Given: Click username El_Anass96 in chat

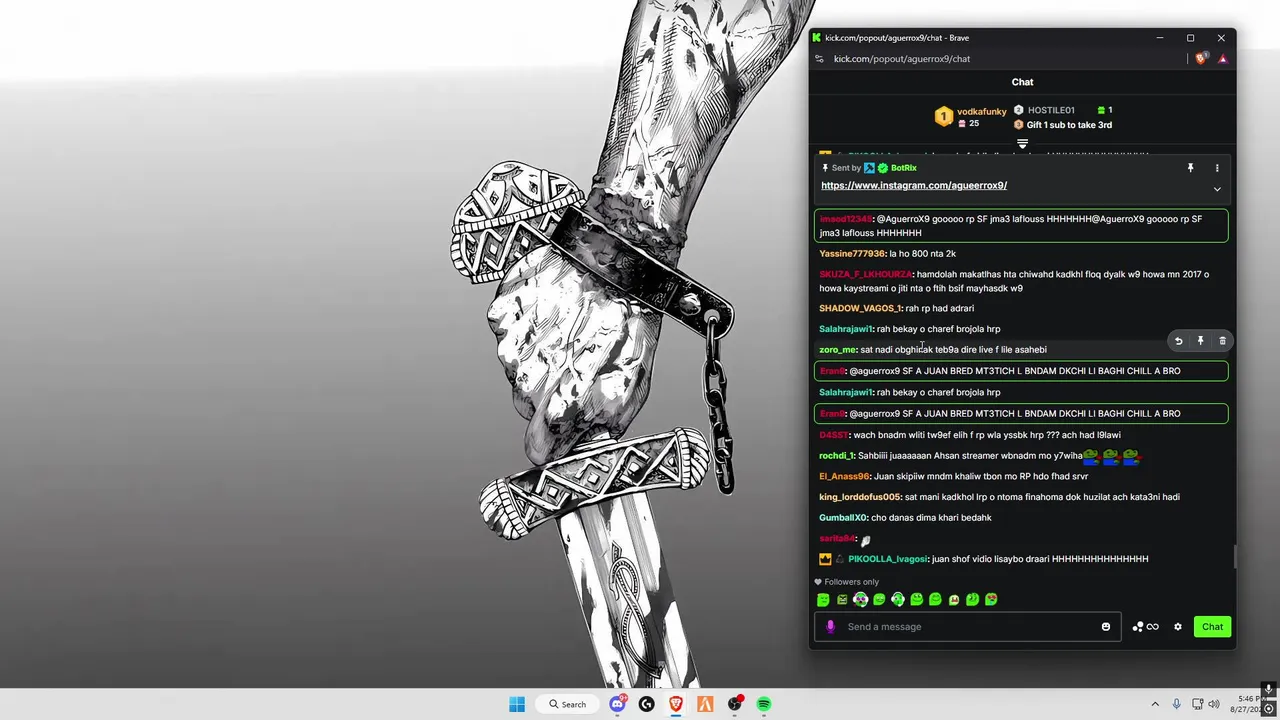Looking at the screenshot, I should click(x=844, y=477).
